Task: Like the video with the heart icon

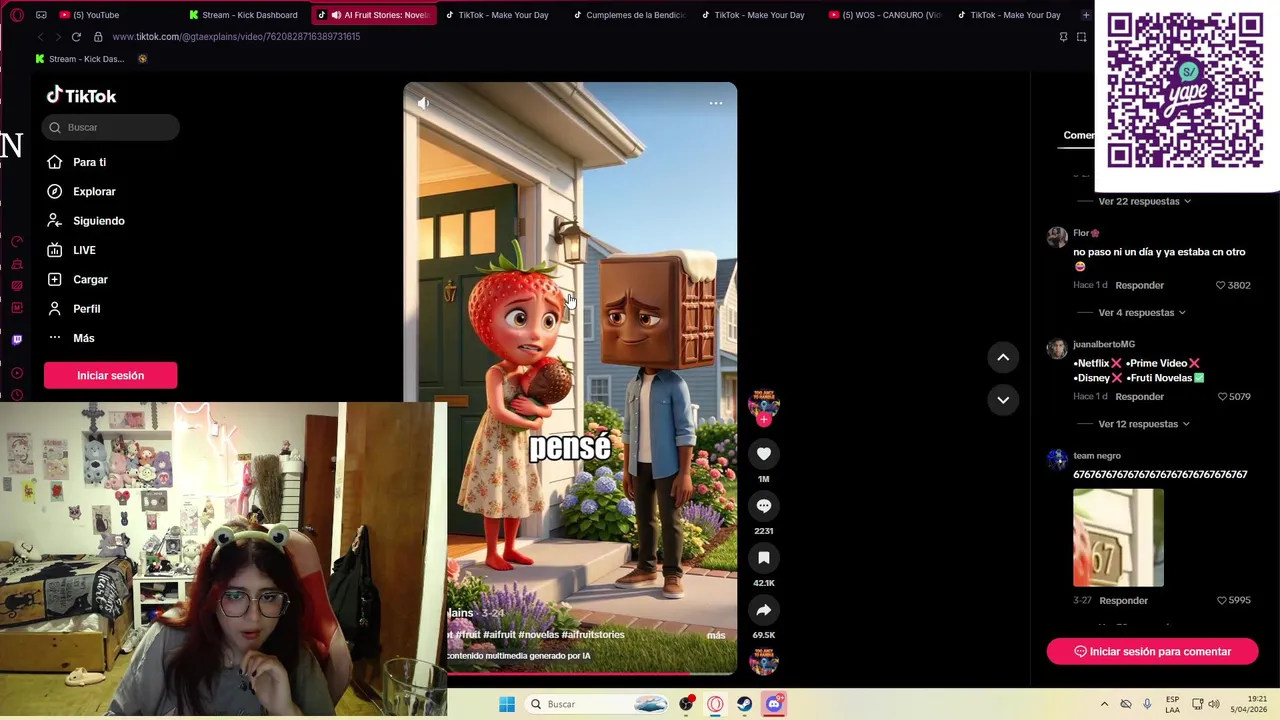Action: (x=764, y=454)
